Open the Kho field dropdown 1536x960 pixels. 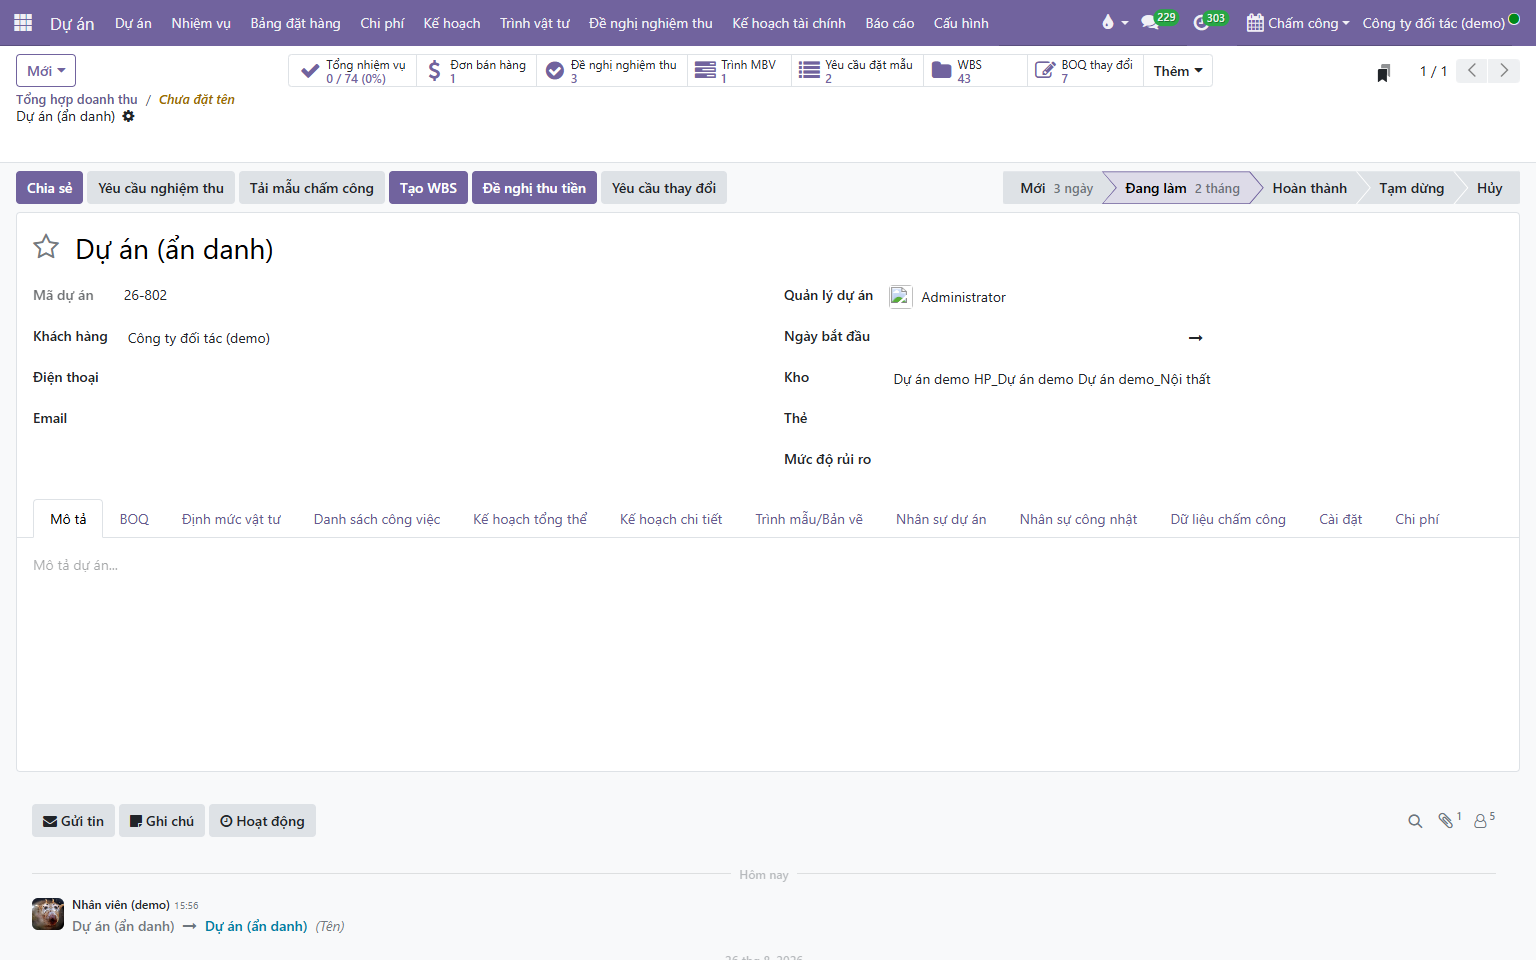[x=1196, y=379]
